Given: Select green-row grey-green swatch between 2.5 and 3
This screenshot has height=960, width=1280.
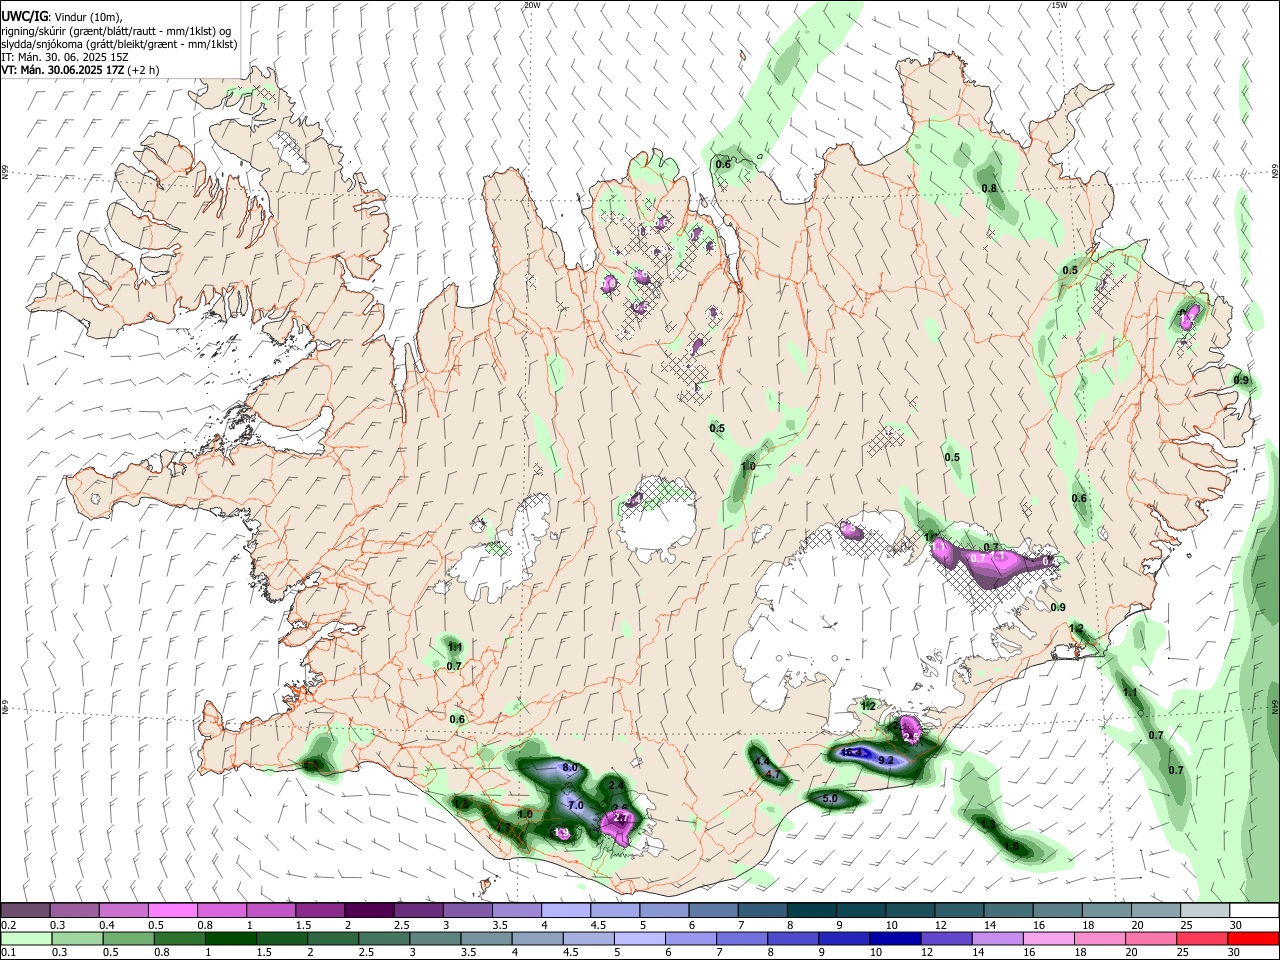Looking at the screenshot, I should point(383,939).
